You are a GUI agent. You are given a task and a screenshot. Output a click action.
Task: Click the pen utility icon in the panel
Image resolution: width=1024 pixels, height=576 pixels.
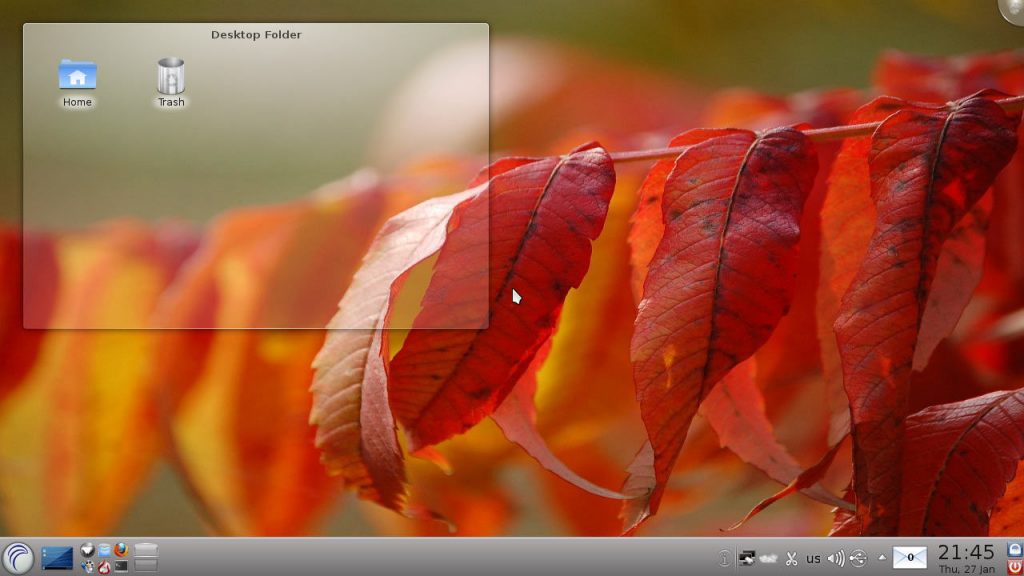87,565
